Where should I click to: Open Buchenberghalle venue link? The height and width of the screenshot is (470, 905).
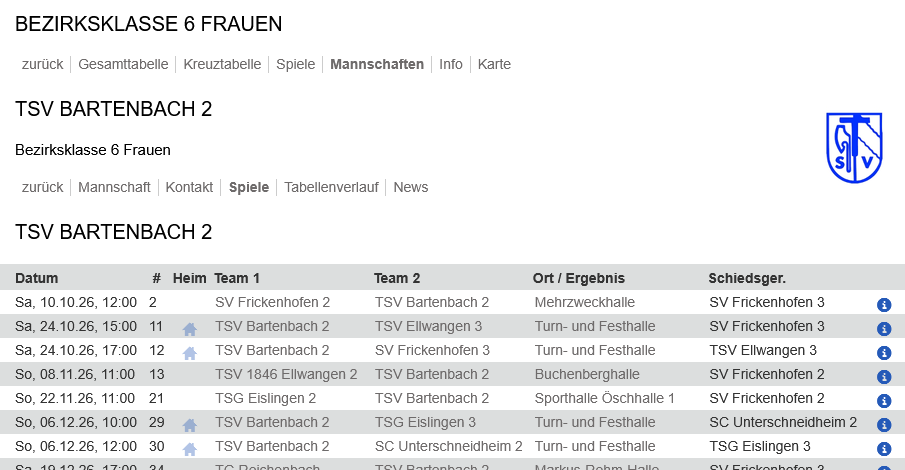[587, 374]
